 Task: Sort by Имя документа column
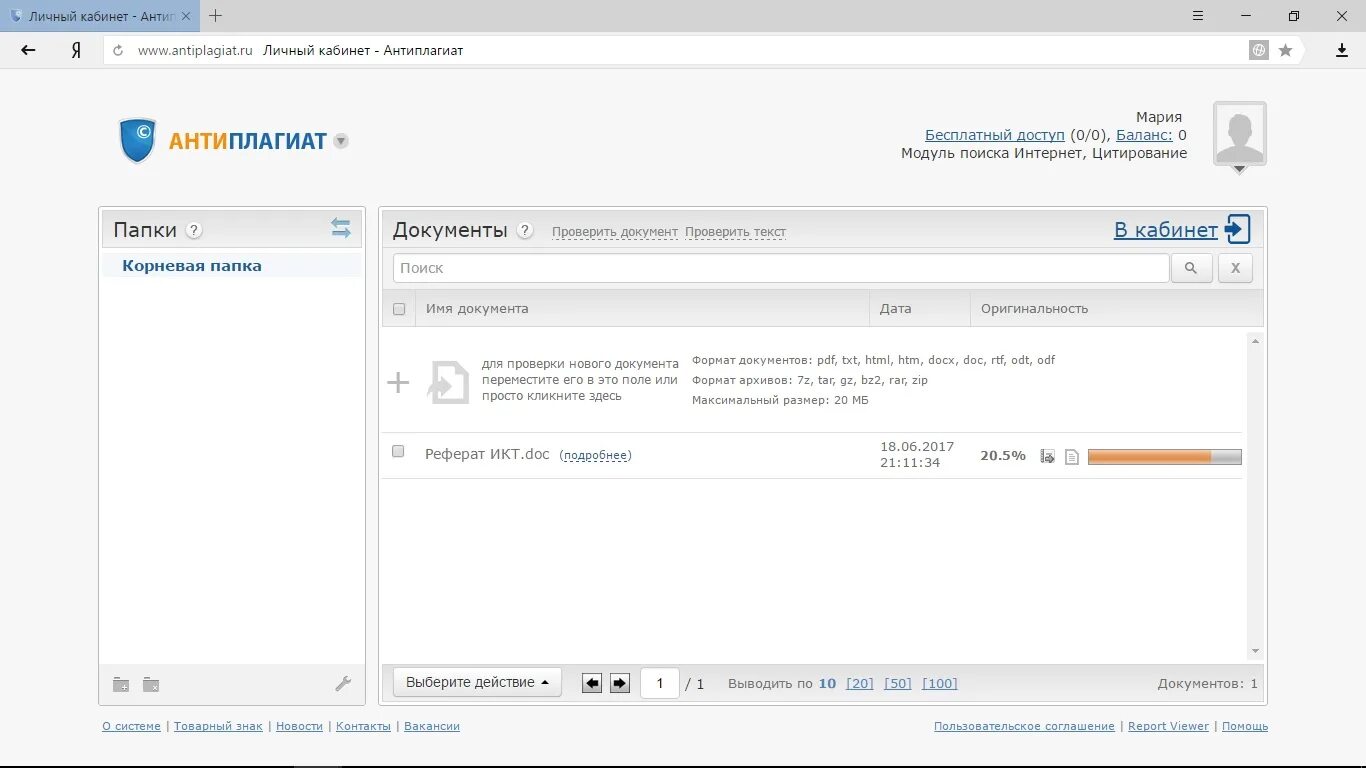coord(477,309)
